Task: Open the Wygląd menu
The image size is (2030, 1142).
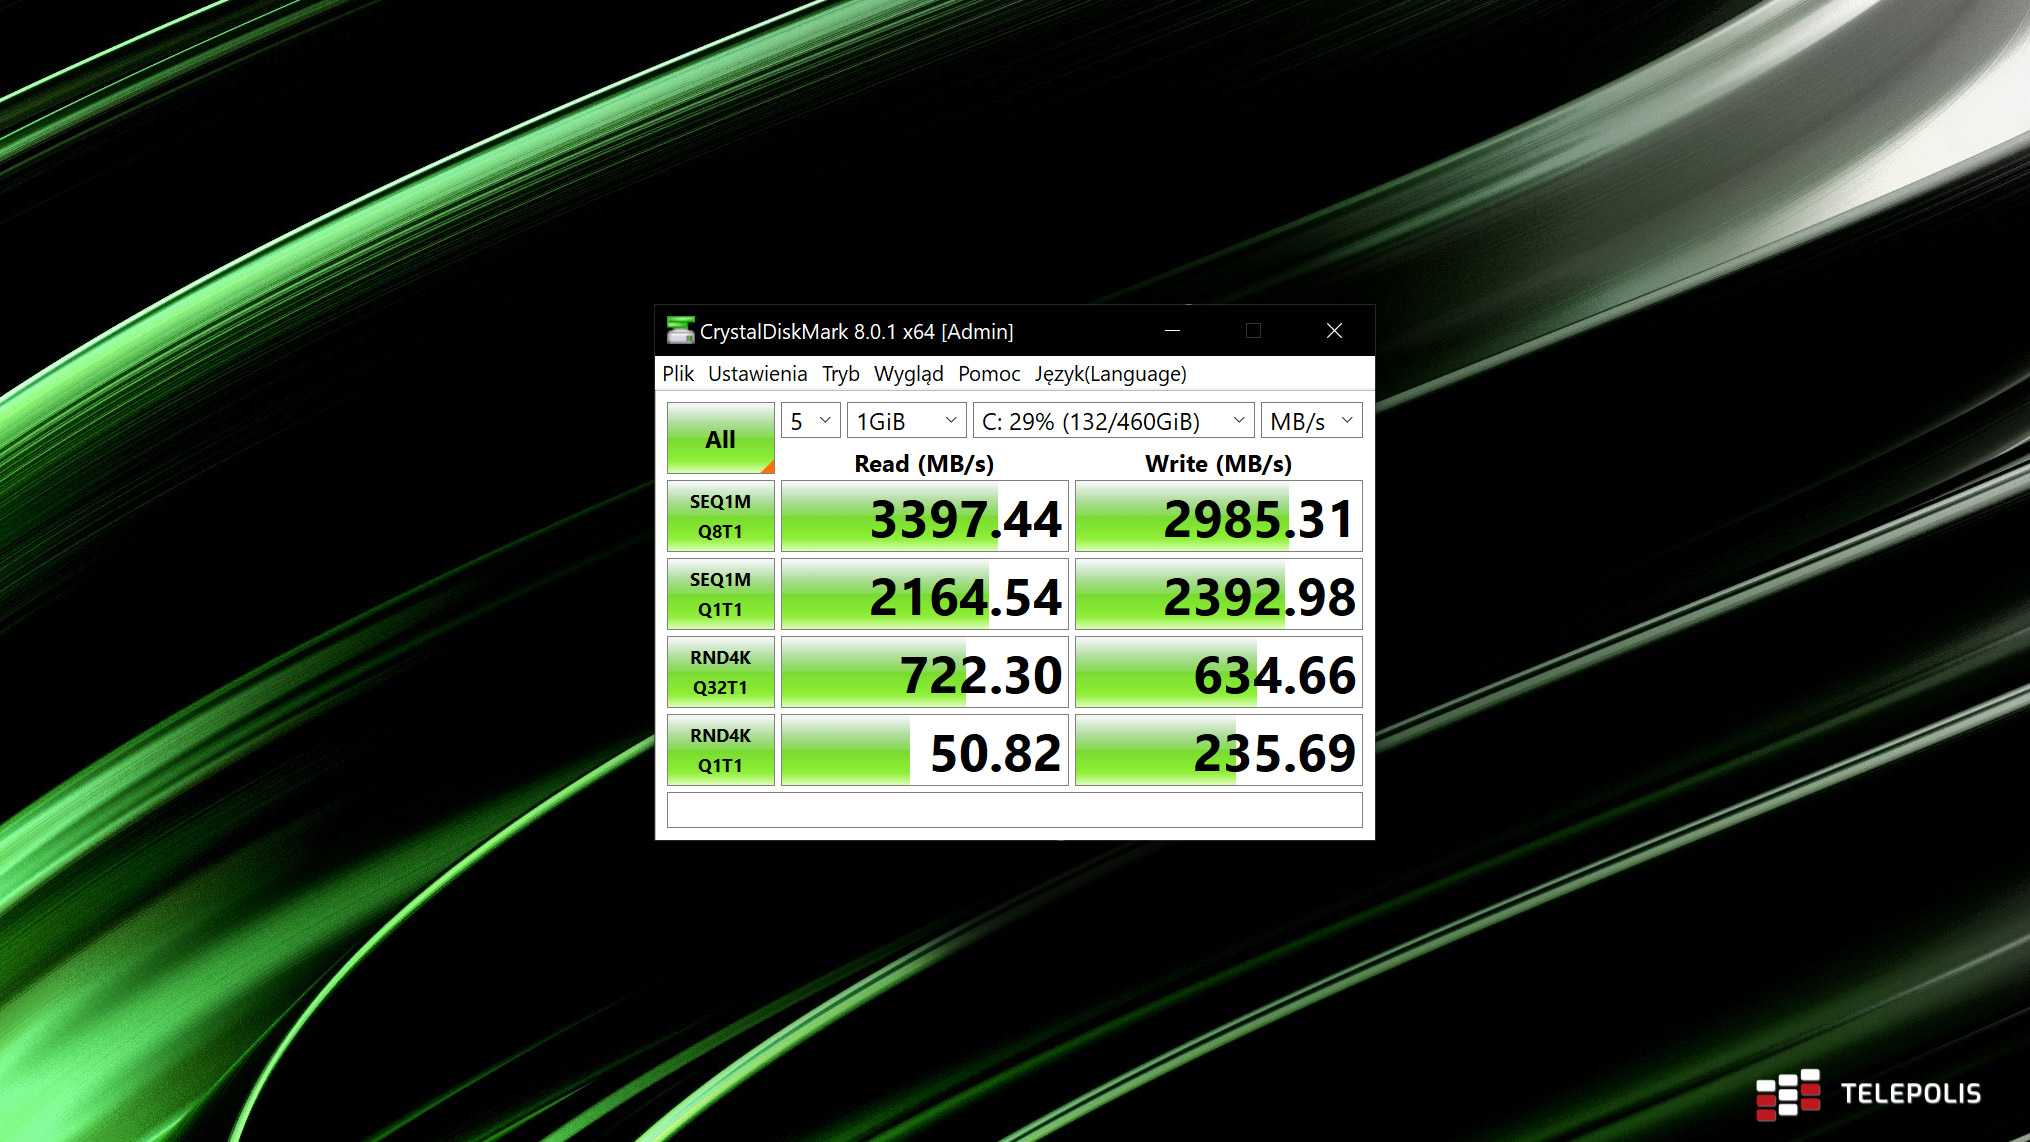Action: 908,374
